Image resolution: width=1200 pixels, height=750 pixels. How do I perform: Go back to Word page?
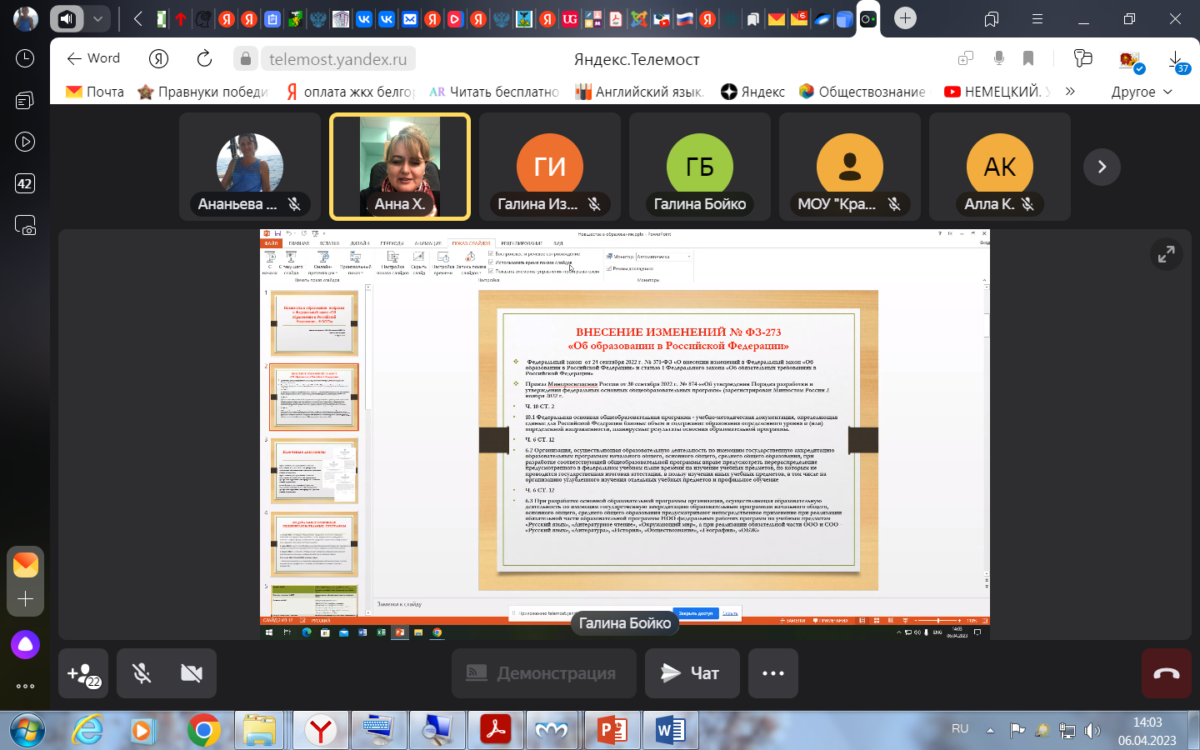93,59
